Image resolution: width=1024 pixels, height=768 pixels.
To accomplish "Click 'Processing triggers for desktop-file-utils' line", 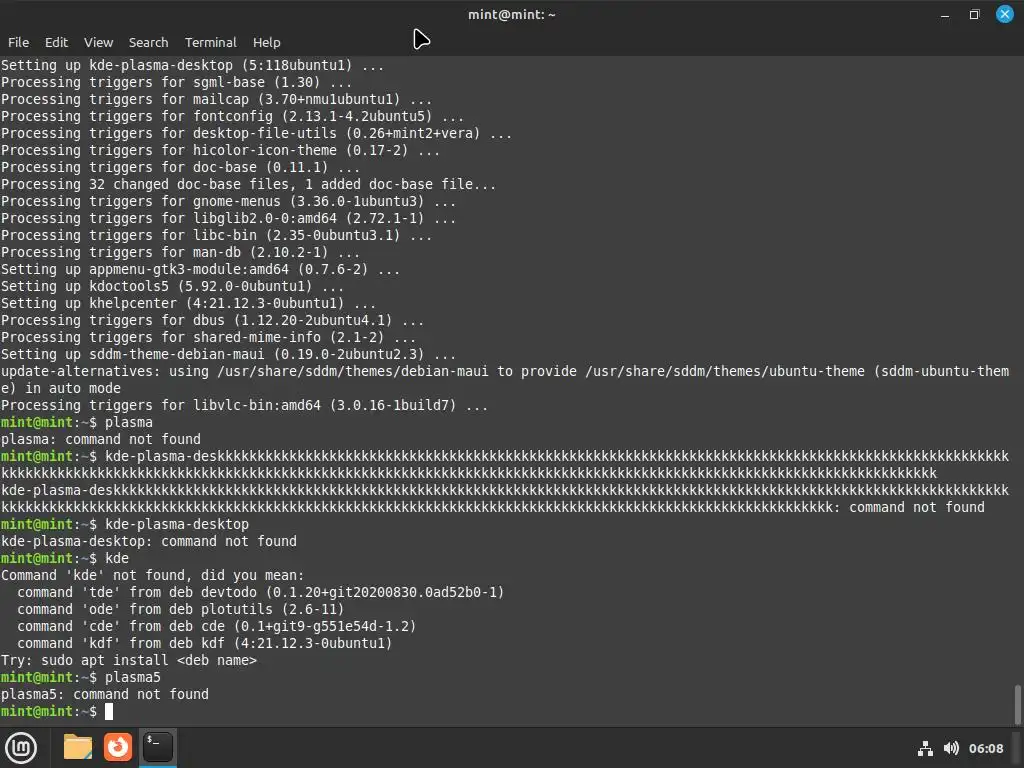I will 256,133.
